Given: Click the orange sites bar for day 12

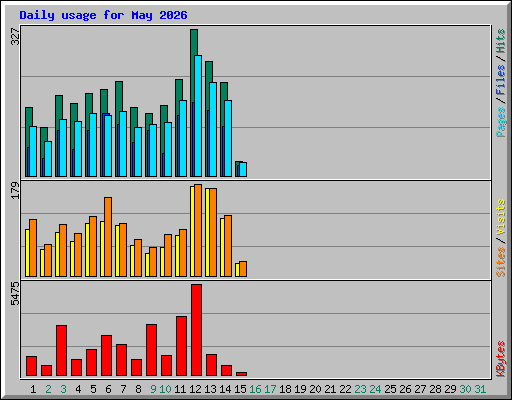Looking at the screenshot, I should pos(198,231).
